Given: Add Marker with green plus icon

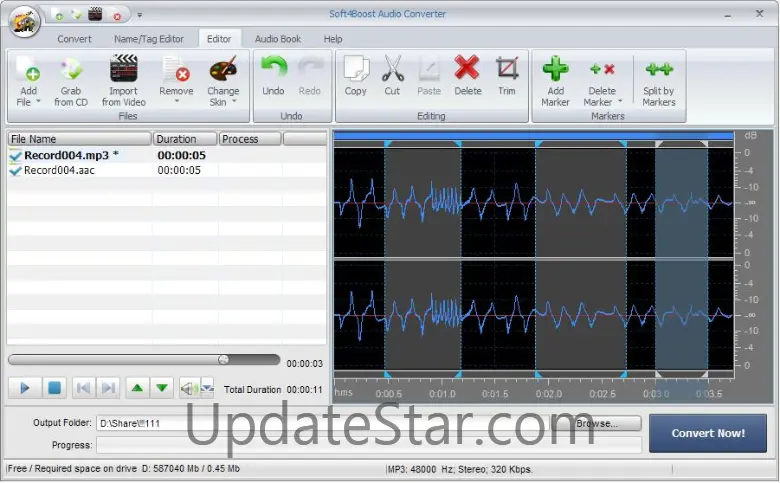Looking at the screenshot, I should pyautogui.click(x=555, y=68).
